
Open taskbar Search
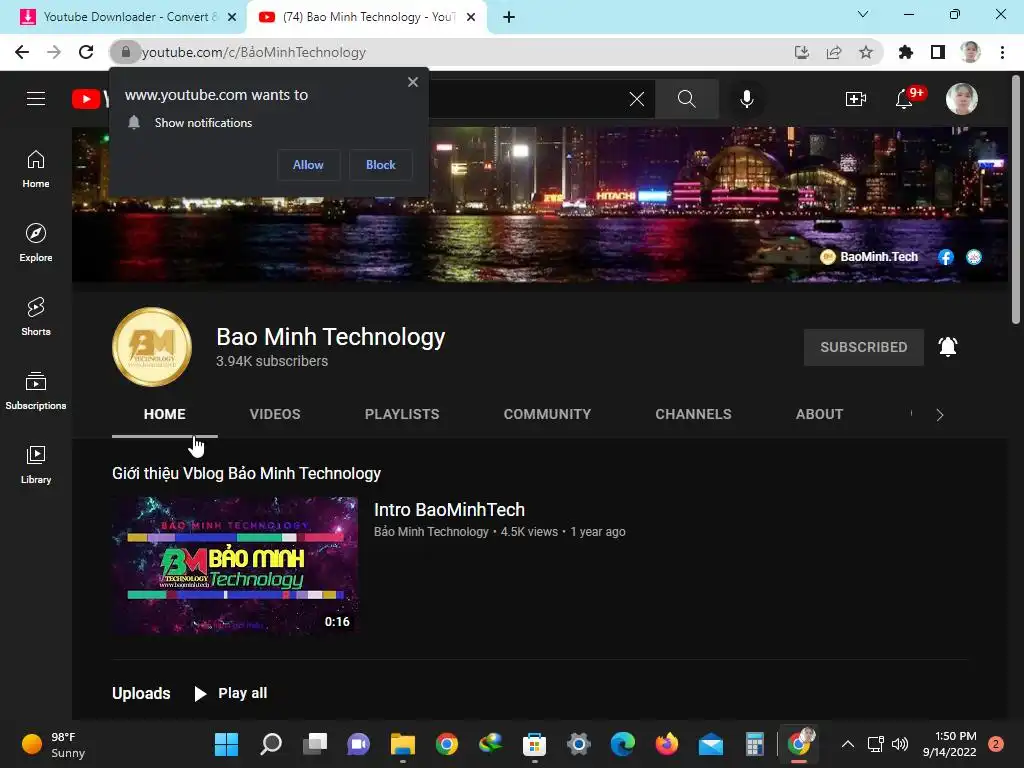point(270,744)
